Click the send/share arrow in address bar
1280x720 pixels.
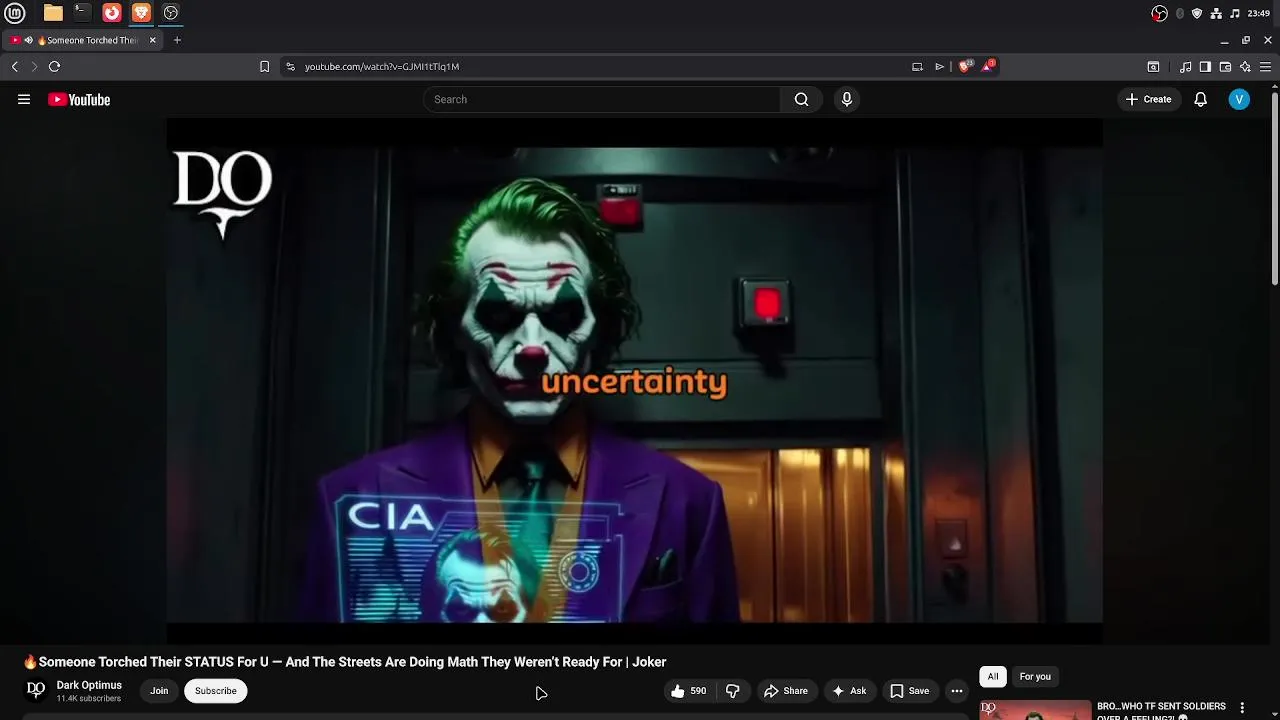click(939, 66)
